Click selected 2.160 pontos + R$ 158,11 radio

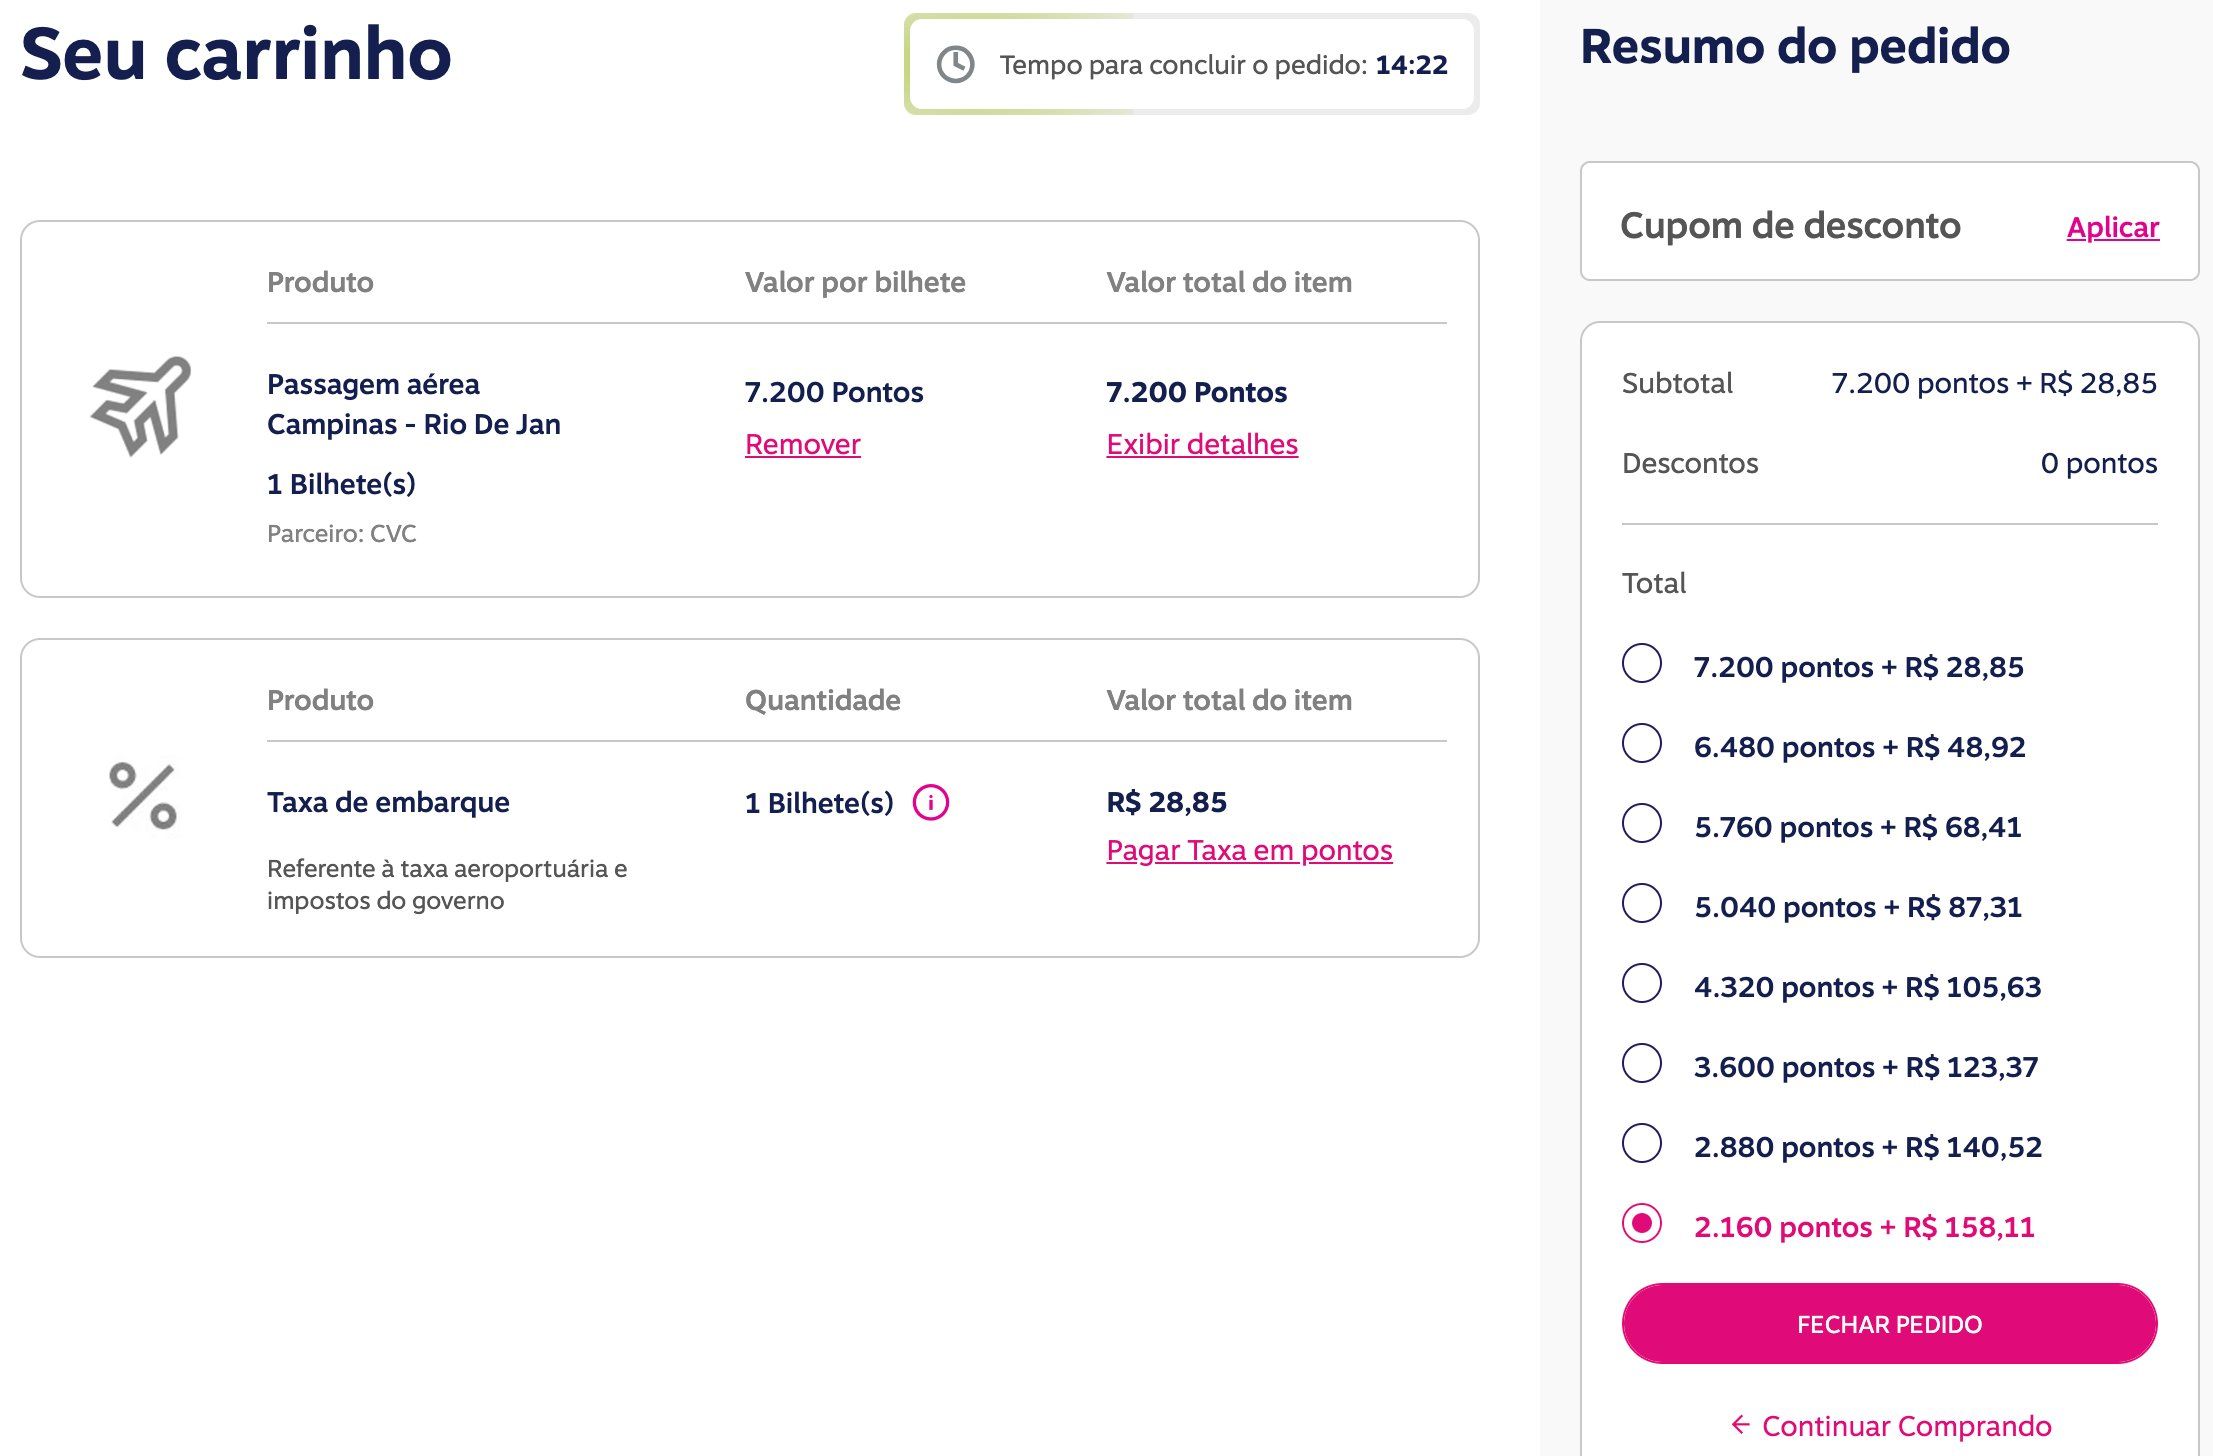coord(1642,1224)
